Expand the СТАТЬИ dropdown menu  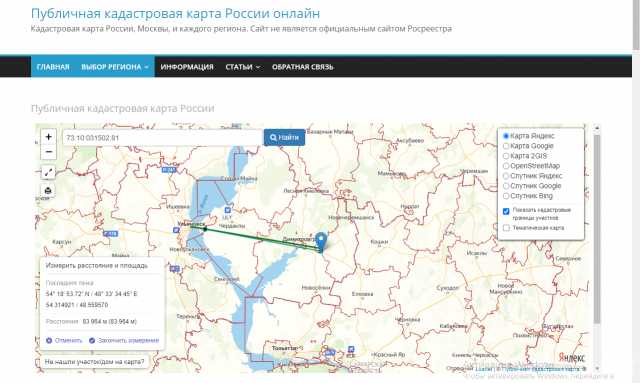pyautogui.click(x=242, y=67)
